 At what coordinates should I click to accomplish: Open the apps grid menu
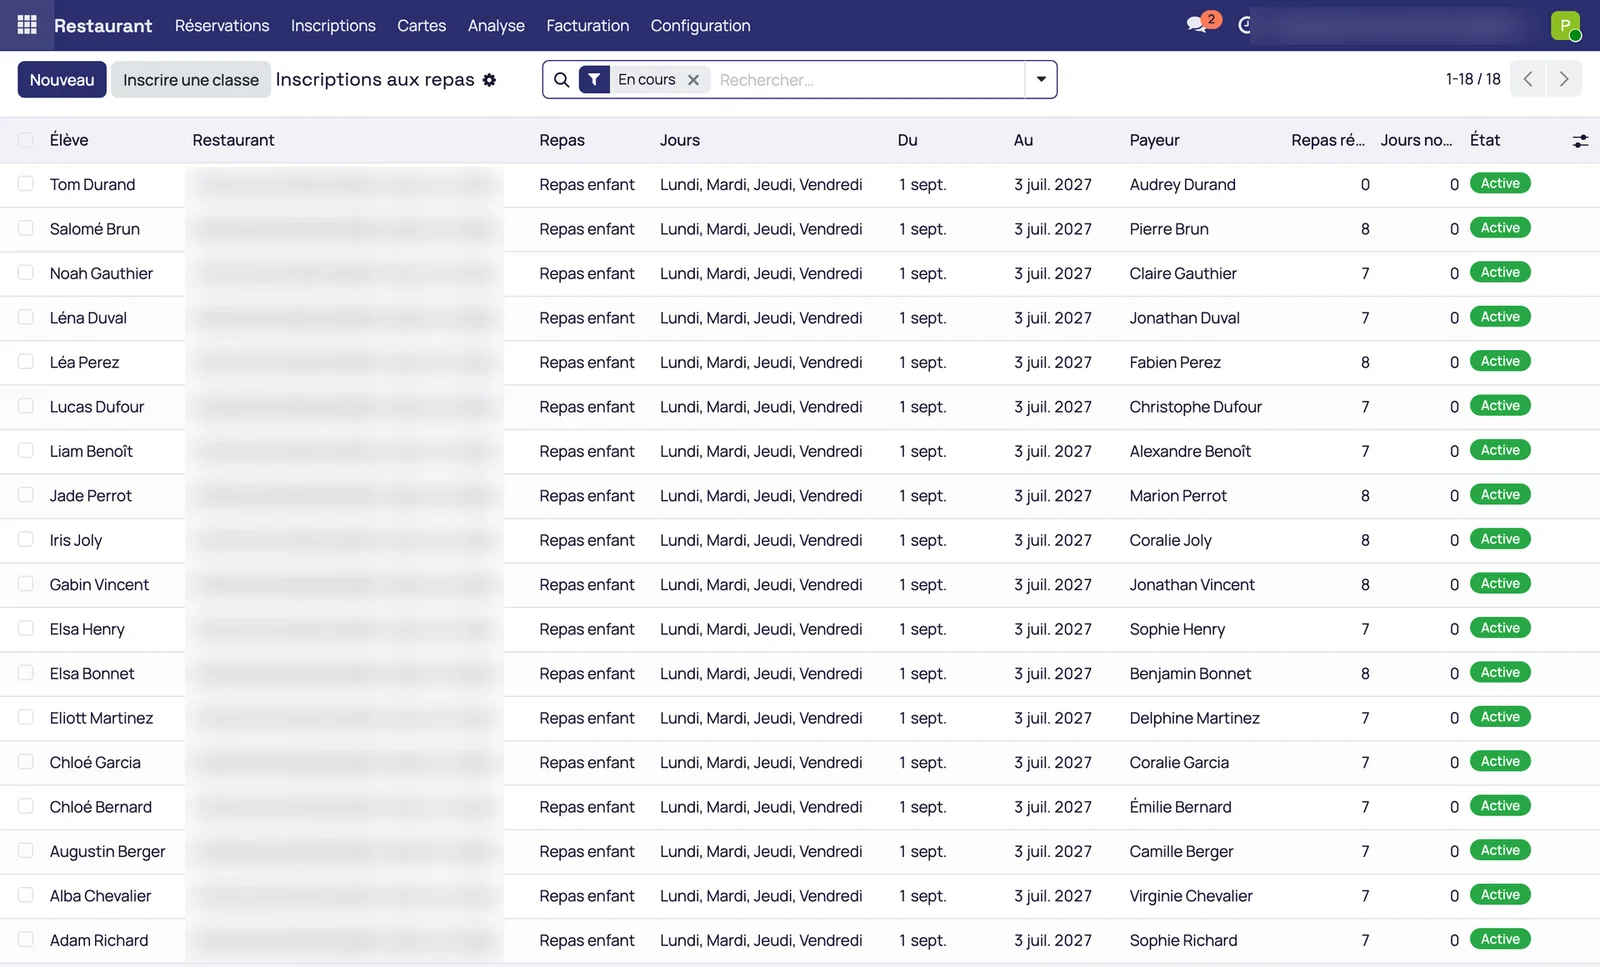27,25
